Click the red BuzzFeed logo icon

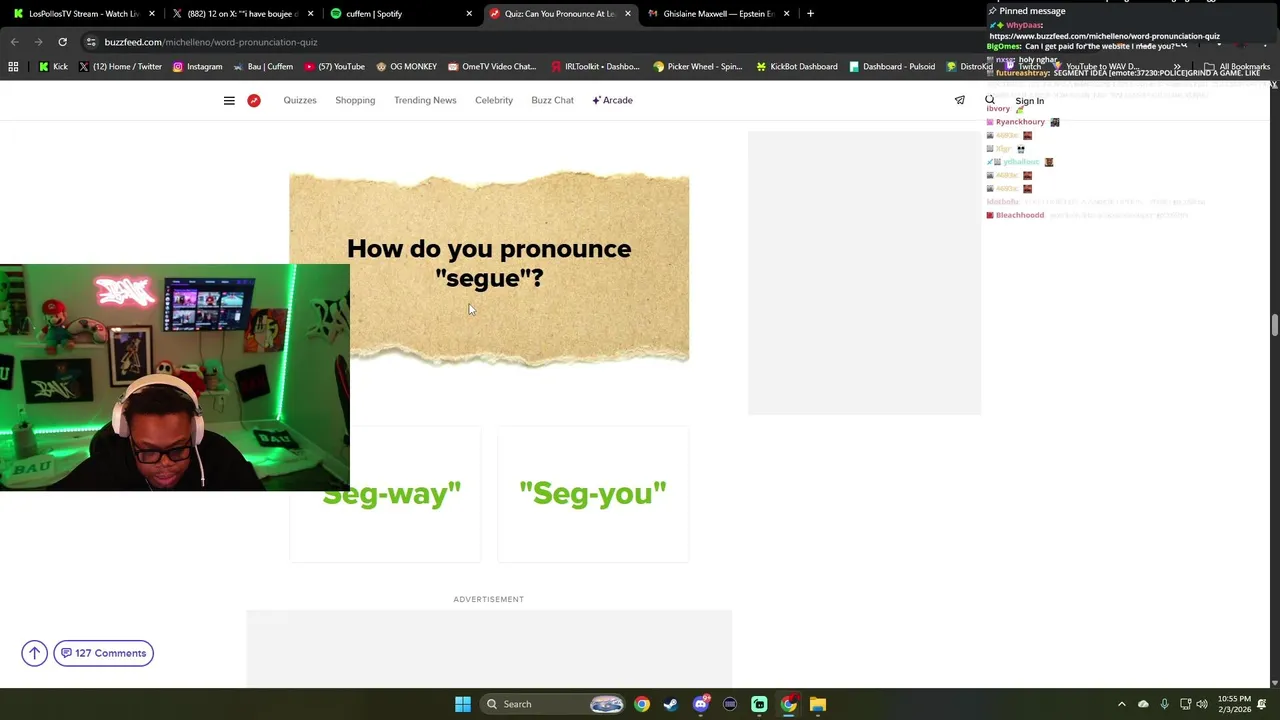point(254,100)
